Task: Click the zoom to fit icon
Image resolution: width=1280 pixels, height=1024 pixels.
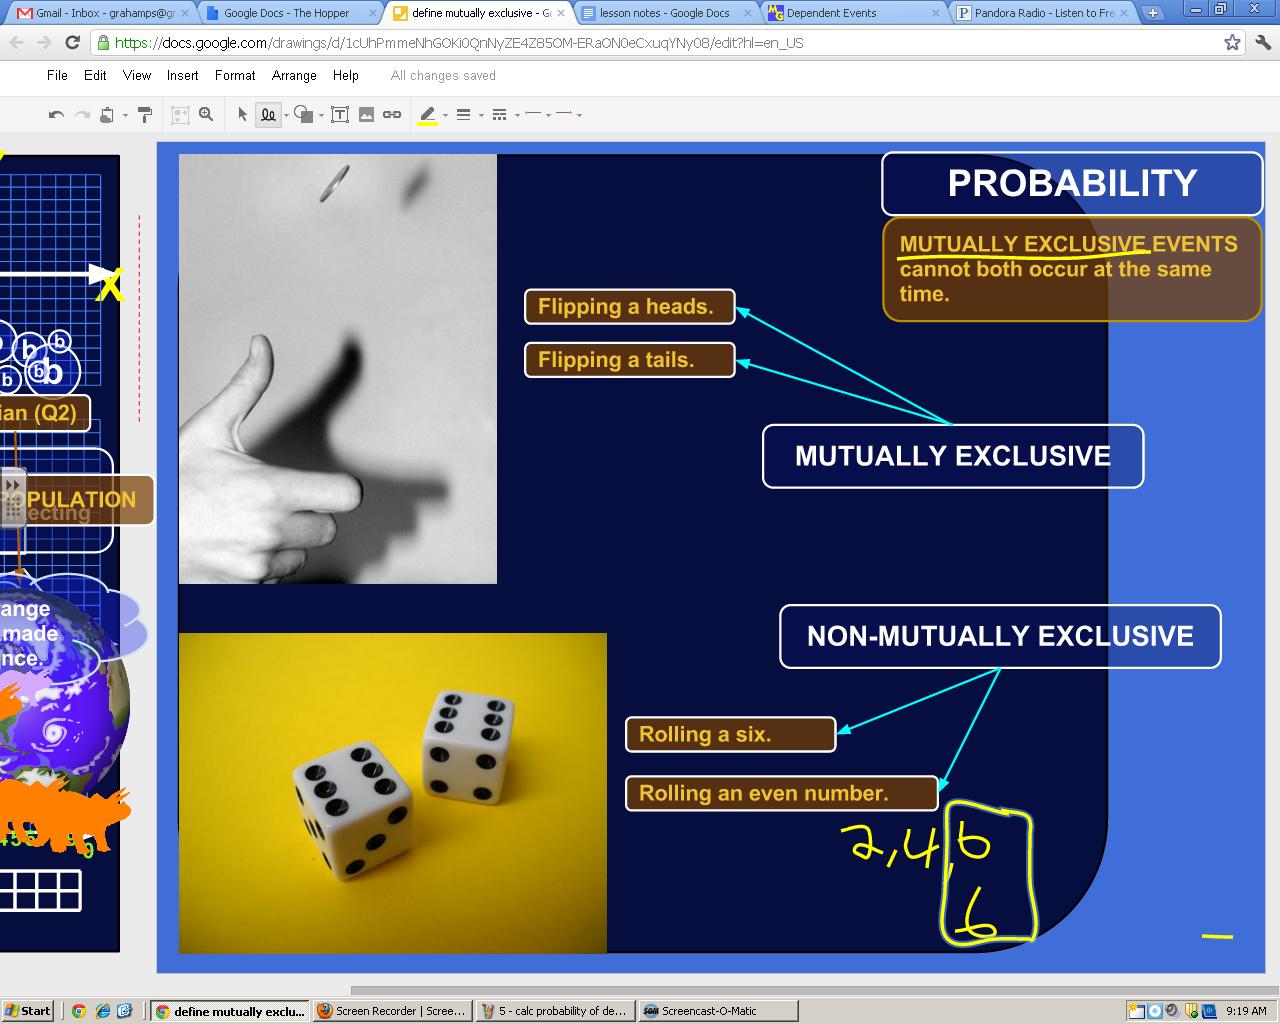Action: coord(180,115)
